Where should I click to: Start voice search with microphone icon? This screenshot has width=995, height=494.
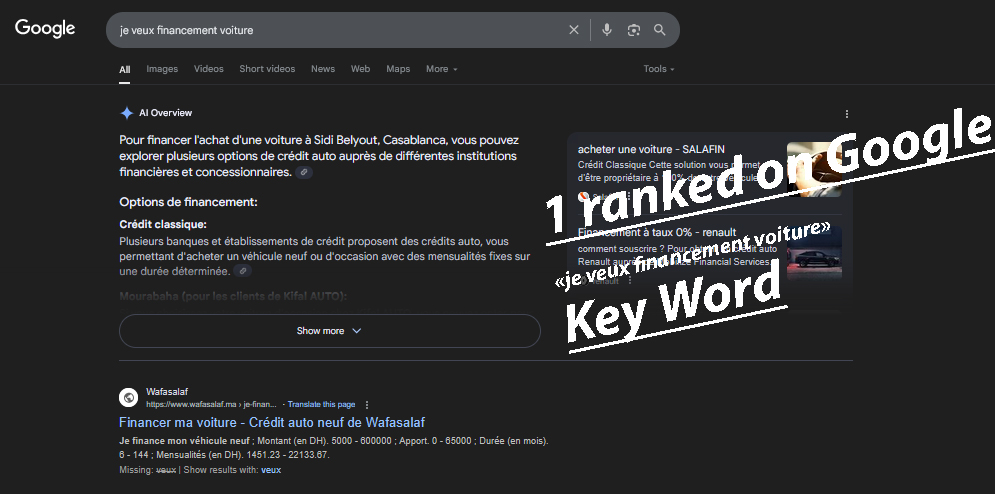(607, 30)
